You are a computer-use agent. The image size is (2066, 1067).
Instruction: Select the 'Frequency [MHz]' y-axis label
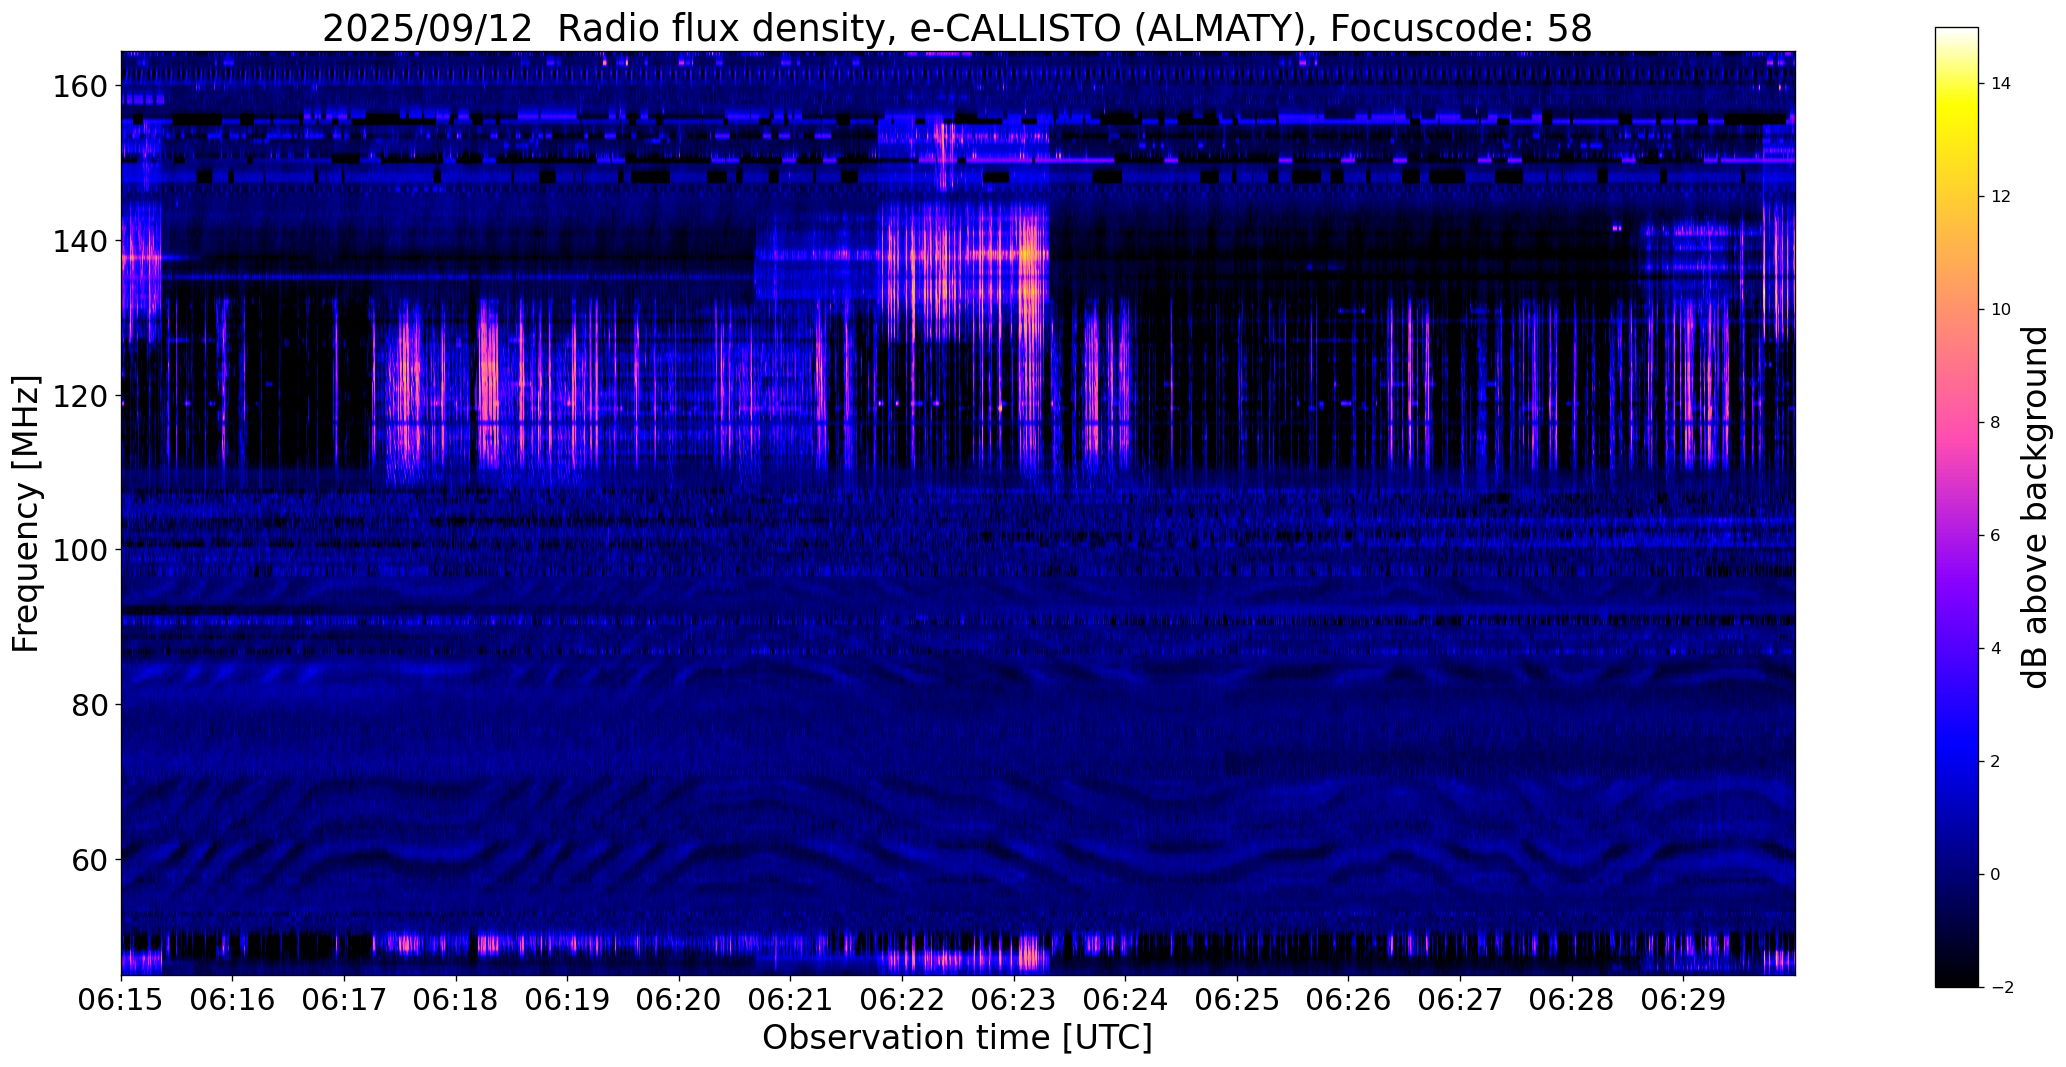(x=26, y=514)
